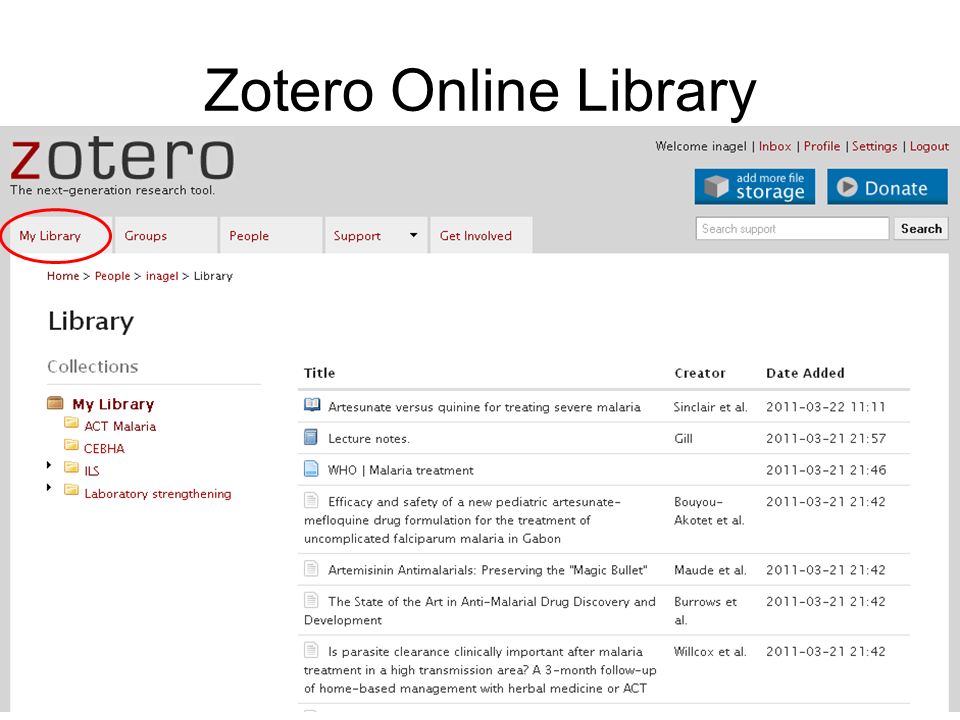Select My Library in Collections tree
The height and width of the screenshot is (720, 960).
tap(113, 404)
